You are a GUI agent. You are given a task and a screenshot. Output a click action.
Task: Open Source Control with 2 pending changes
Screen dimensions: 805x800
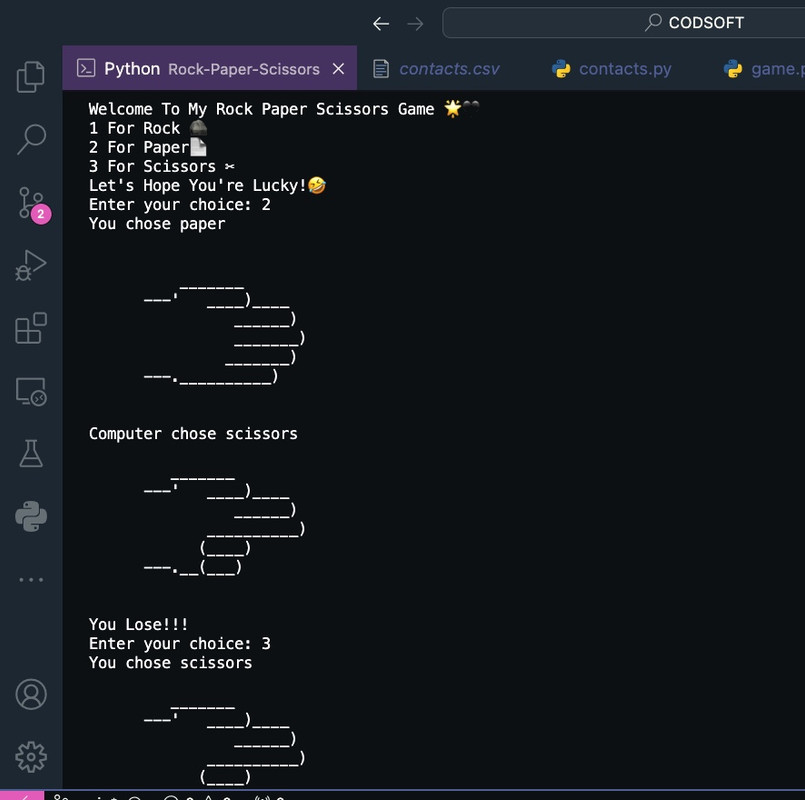pos(33,204)
